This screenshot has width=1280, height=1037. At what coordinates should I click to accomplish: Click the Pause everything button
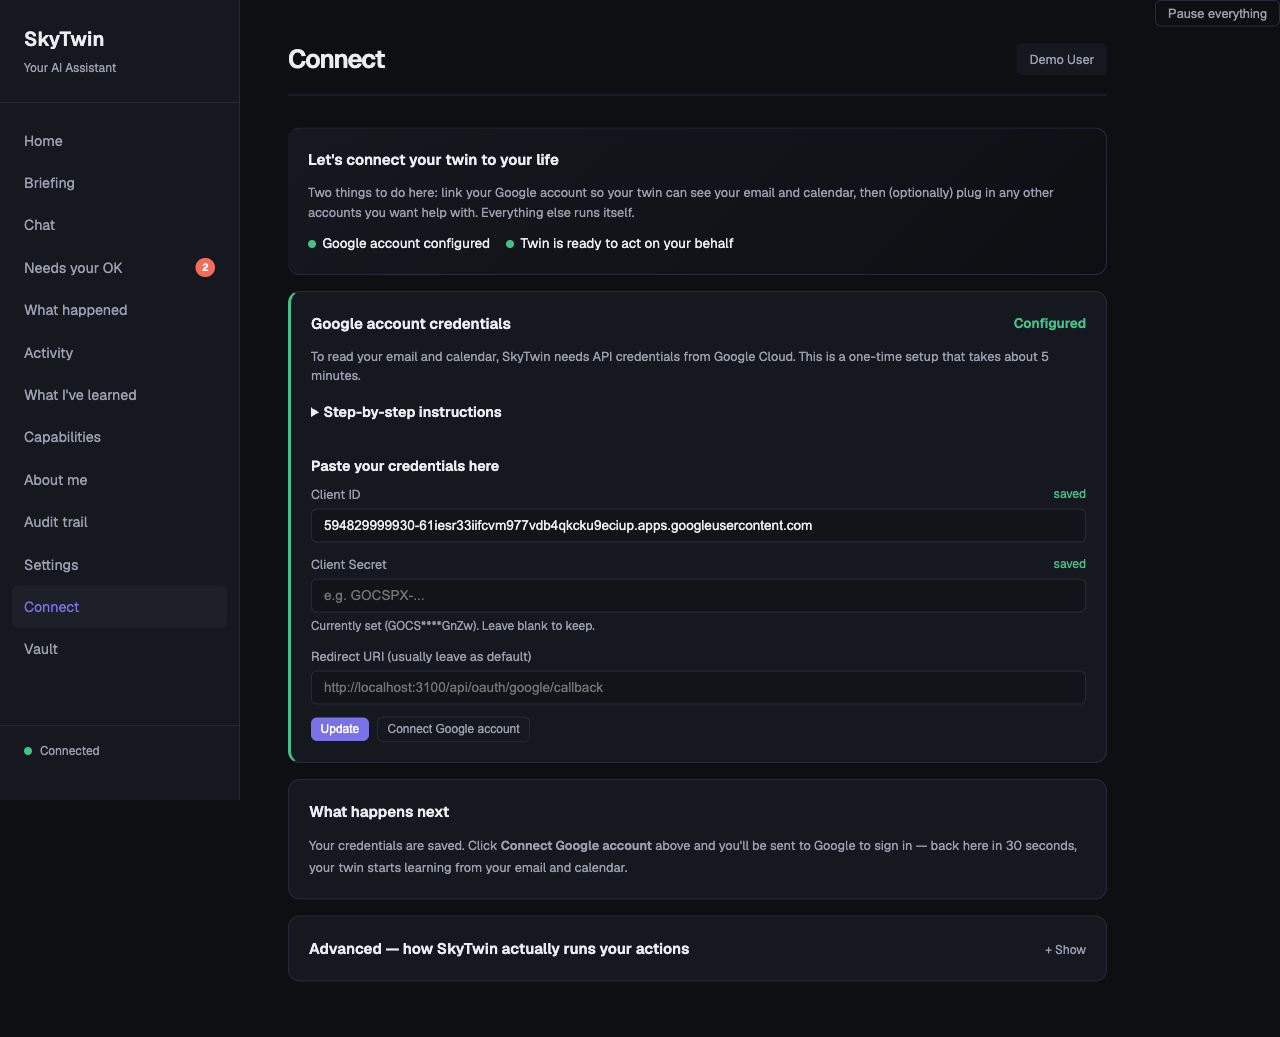point(1217,14)
